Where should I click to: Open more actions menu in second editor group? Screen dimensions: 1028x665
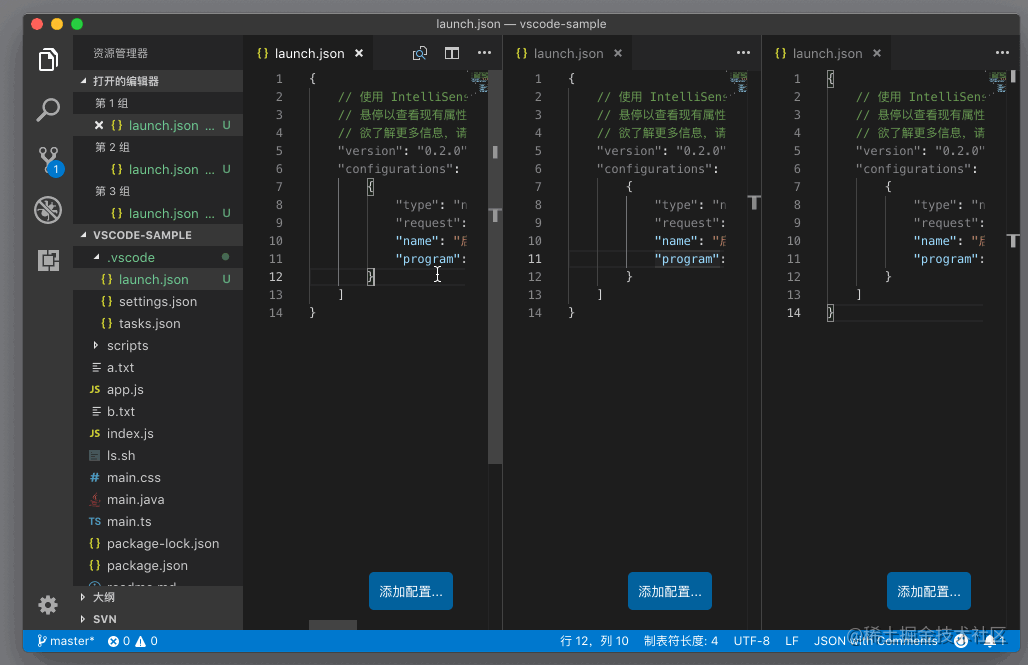743,53
